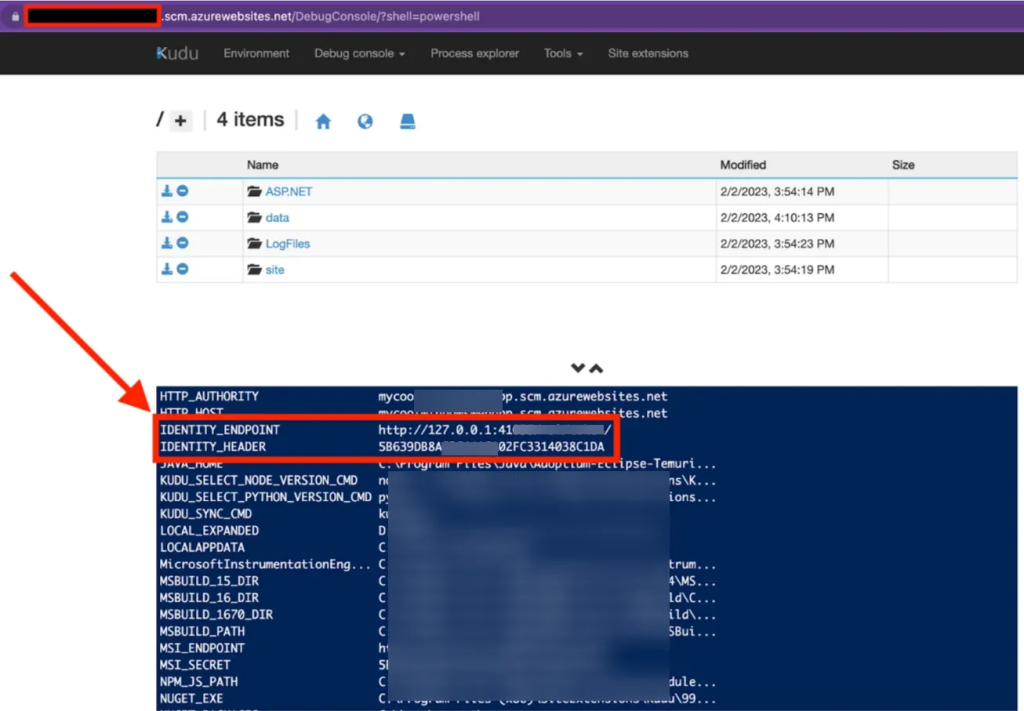Go to Site extensions
Image resolution: width=1024 pixels, height=711 pixels.
click(648, 53)
